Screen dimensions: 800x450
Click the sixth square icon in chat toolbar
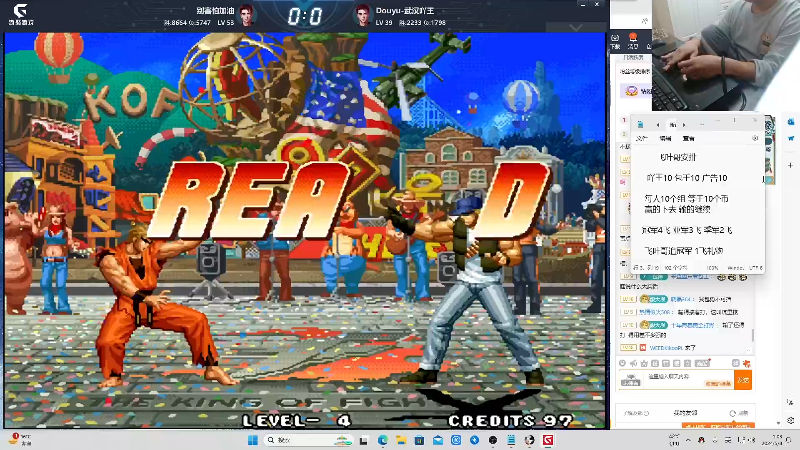(x=677, y=363)
